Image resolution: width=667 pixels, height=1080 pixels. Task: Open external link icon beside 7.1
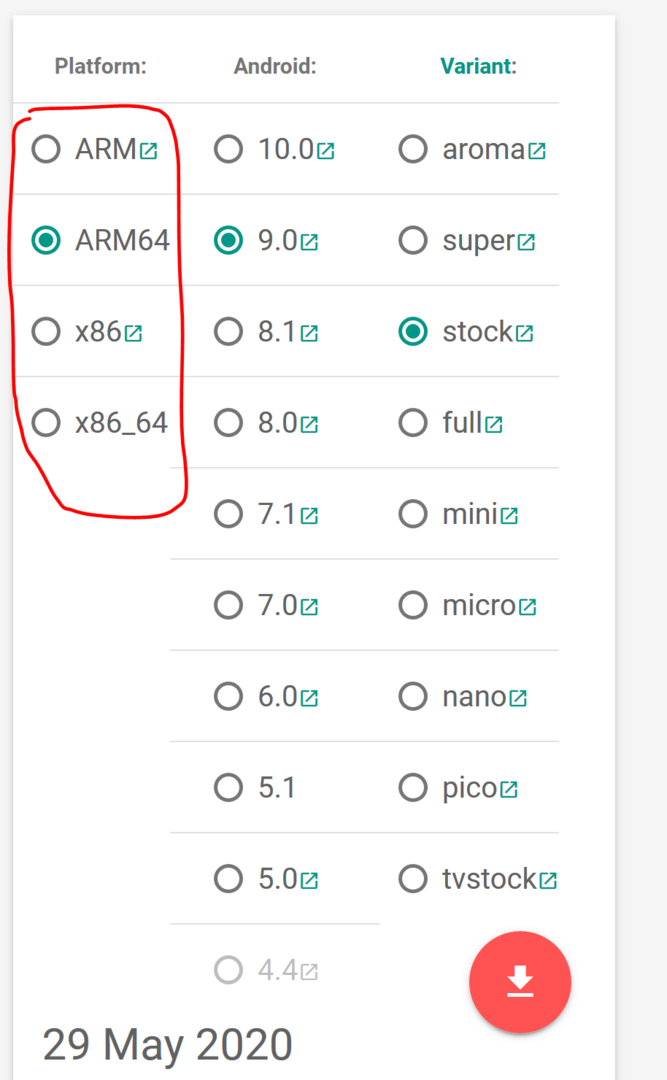[309, 516]
